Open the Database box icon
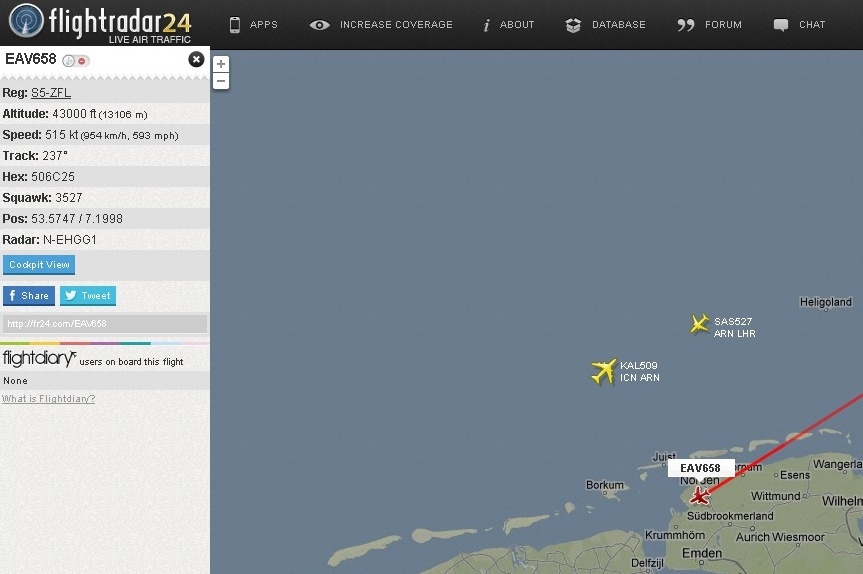The height and width of the screenshot is (574, 863). click(573, 25)
